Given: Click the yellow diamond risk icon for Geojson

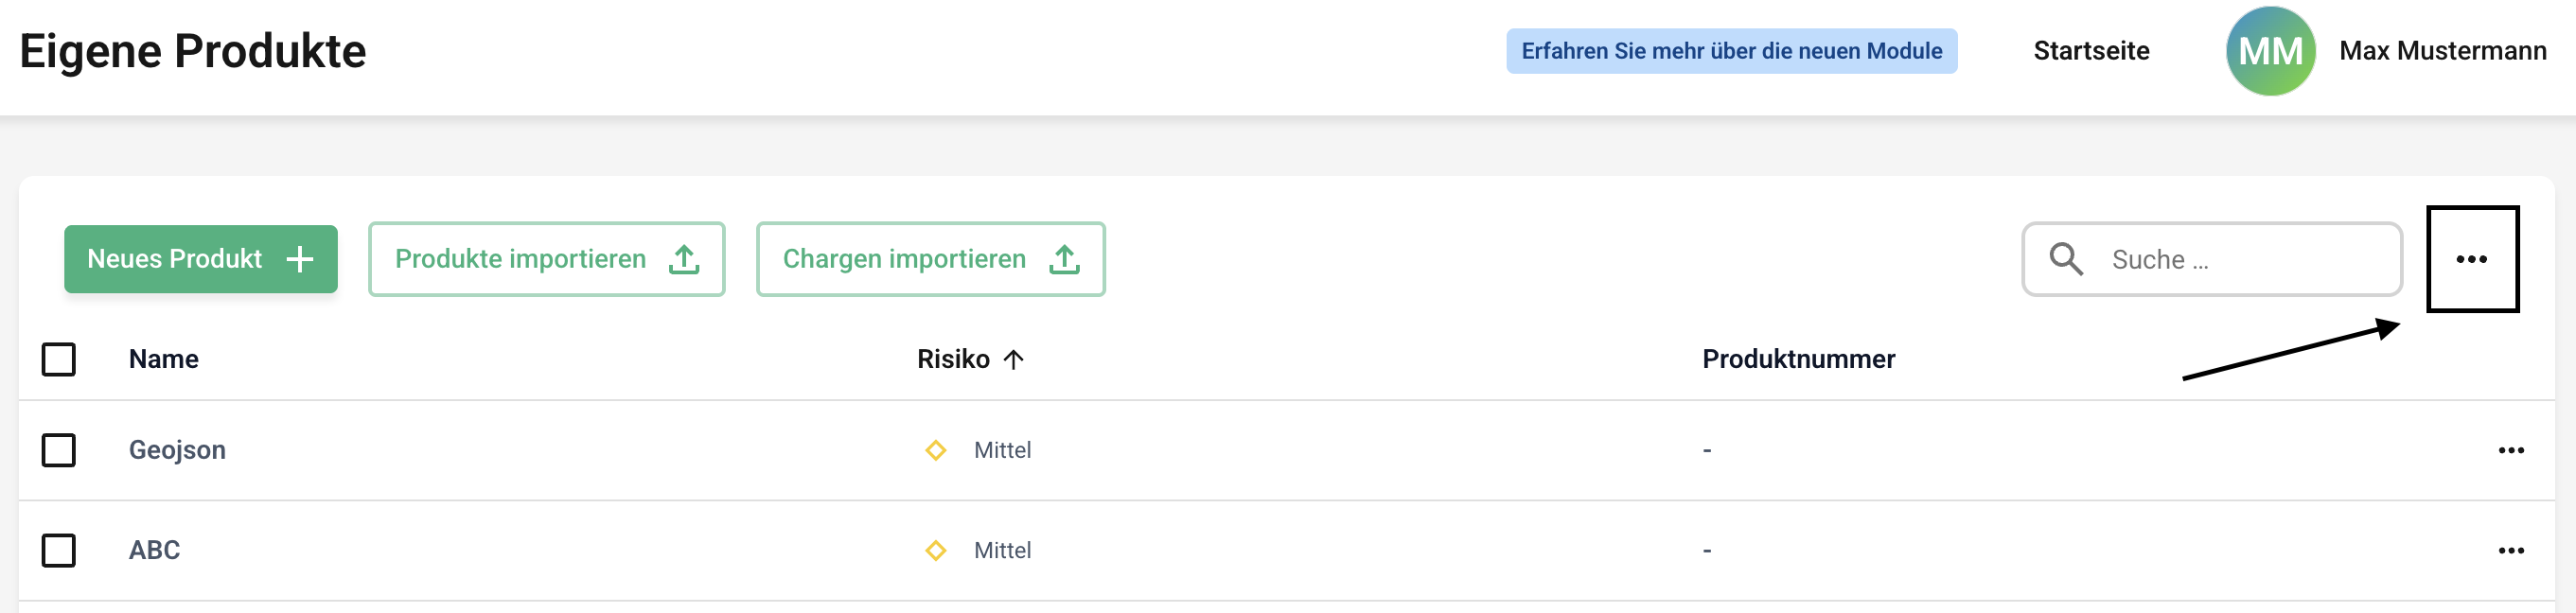Looking at the screenshot, I should (x=936, y=451).
